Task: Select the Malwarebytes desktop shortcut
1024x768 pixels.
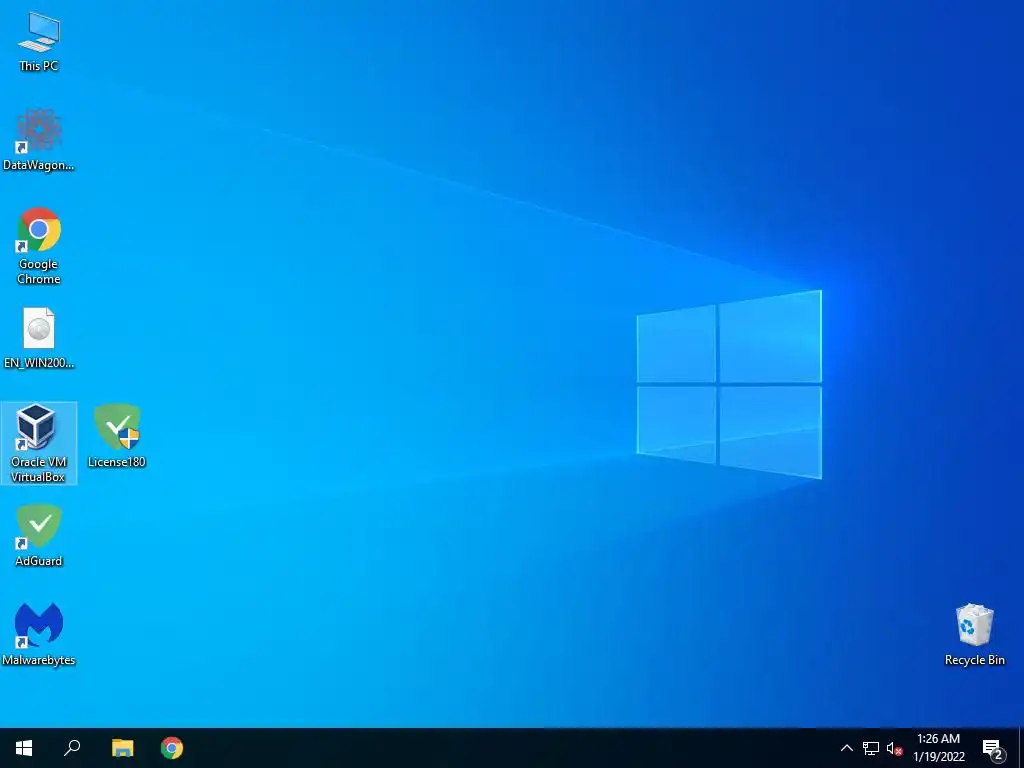Action: [39, 635]
